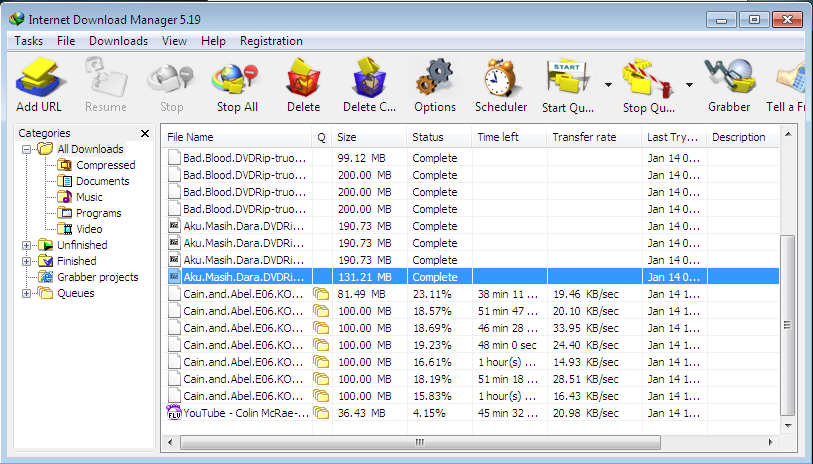Open the Registration menu

click(271, 41)
